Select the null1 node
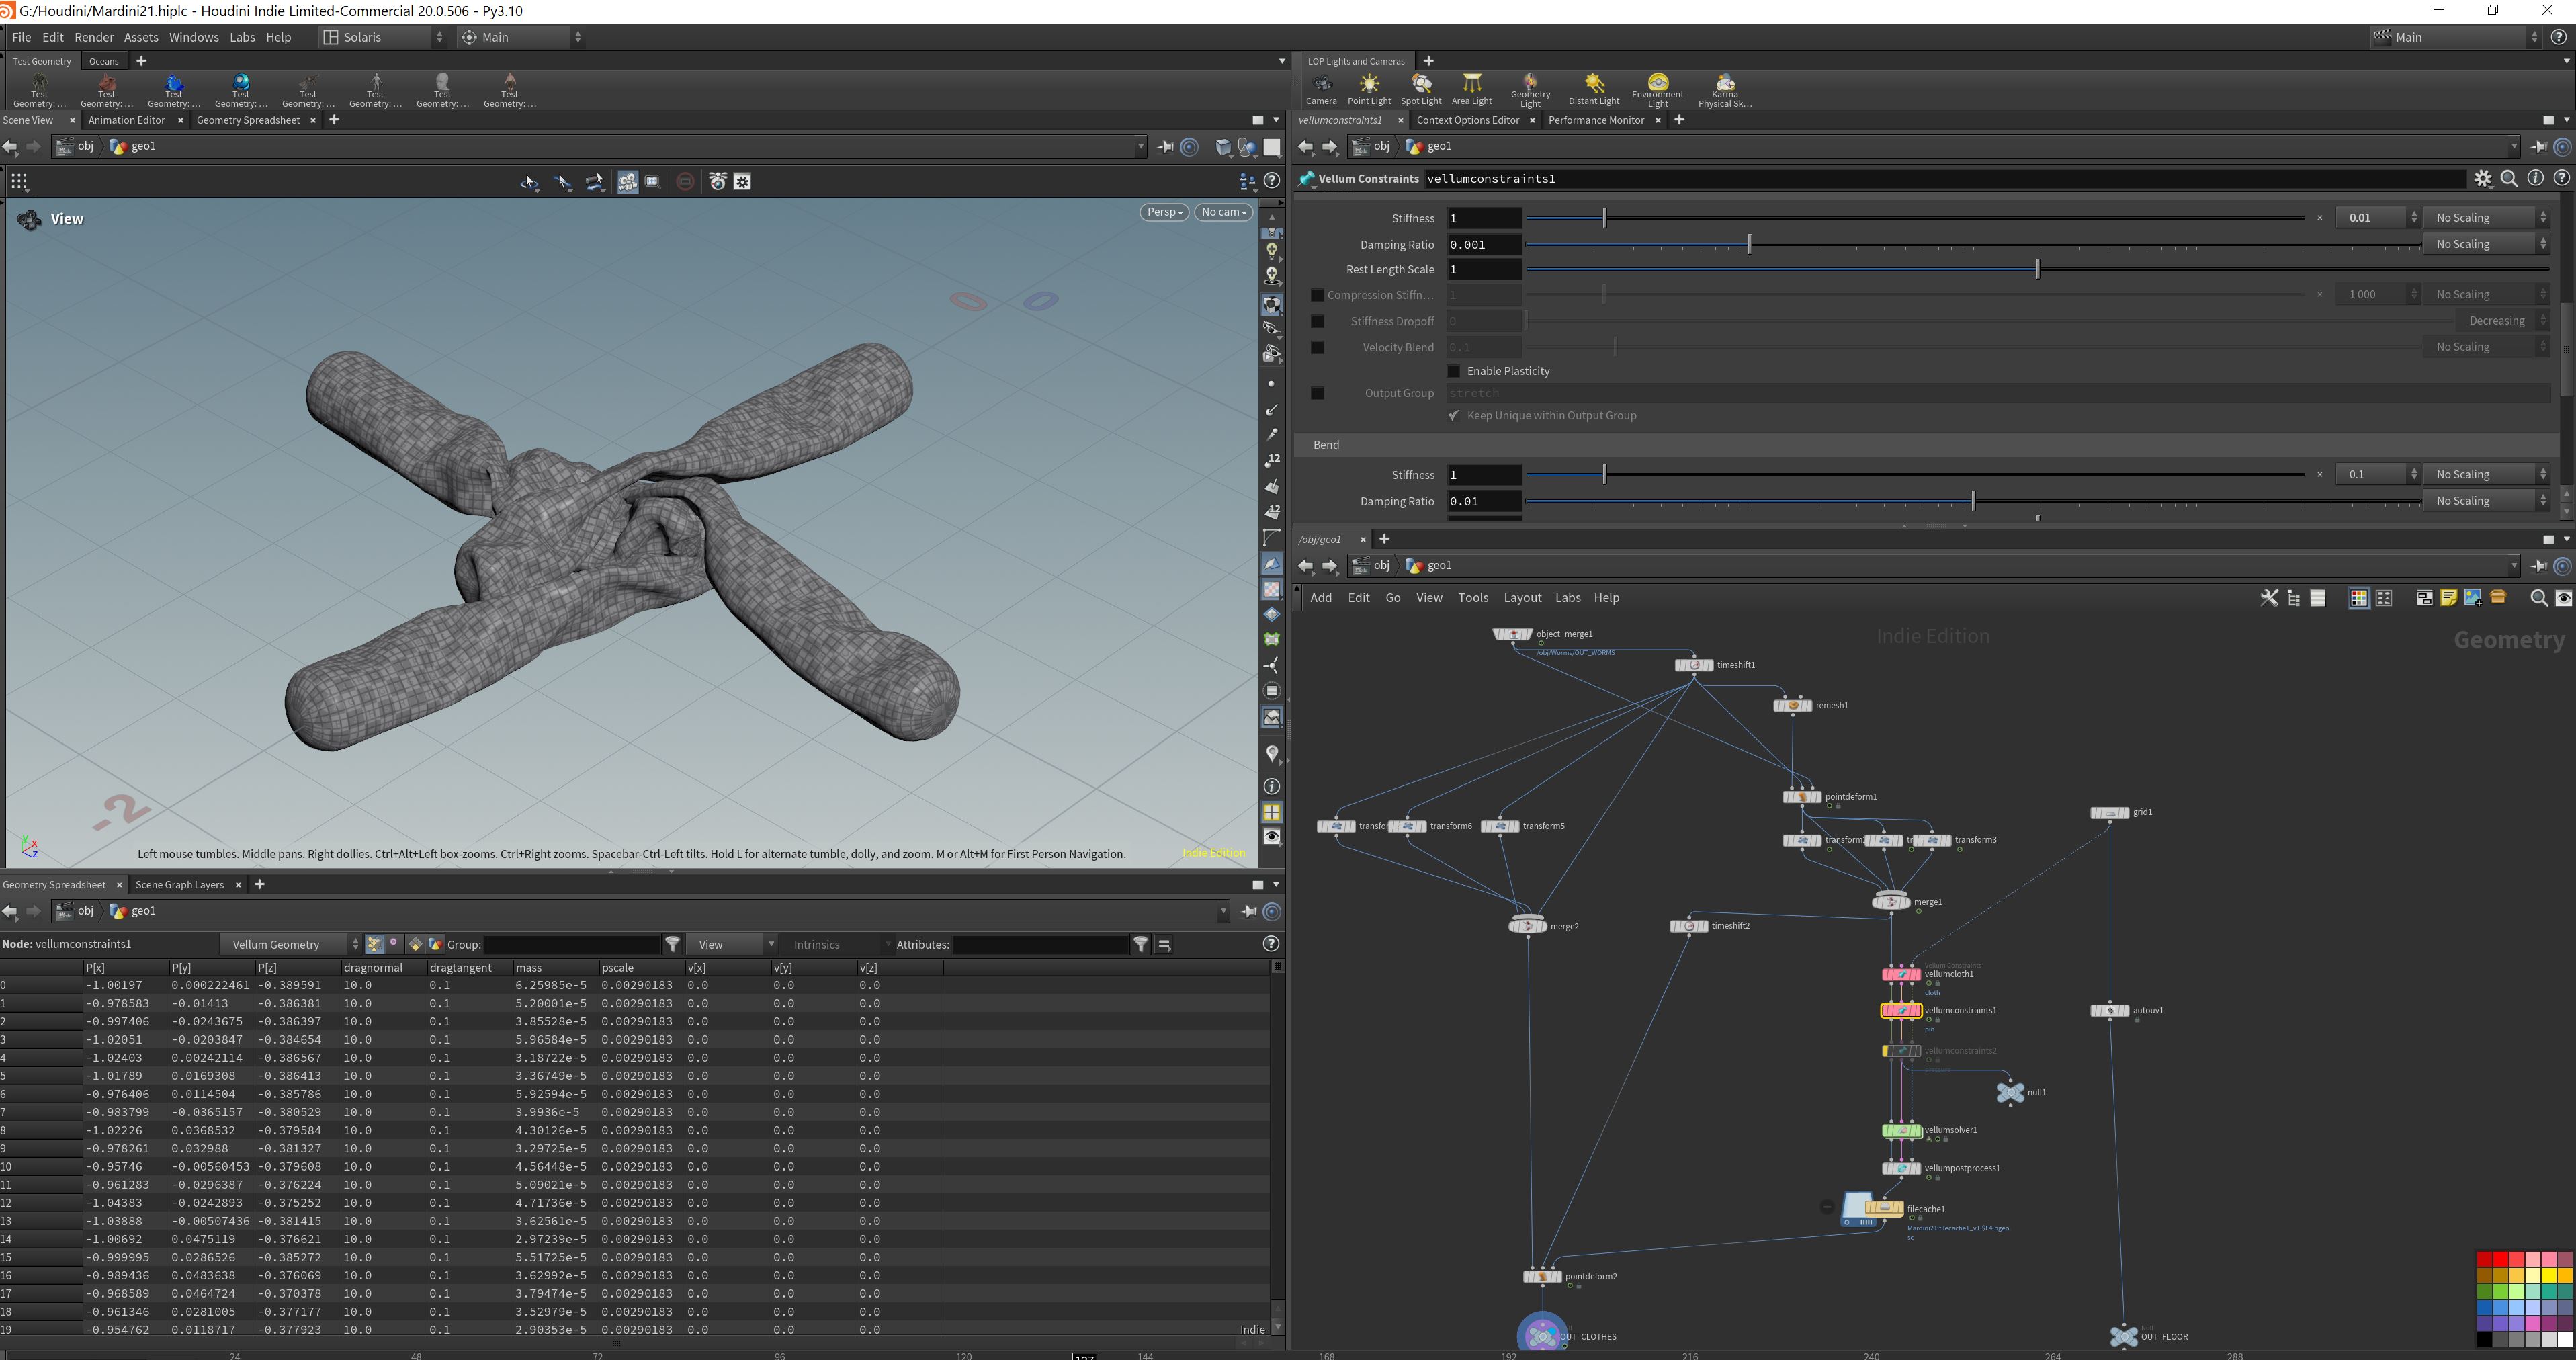The width and height of the screenshot is (2576, 1360). (x=2010, y=1093)
